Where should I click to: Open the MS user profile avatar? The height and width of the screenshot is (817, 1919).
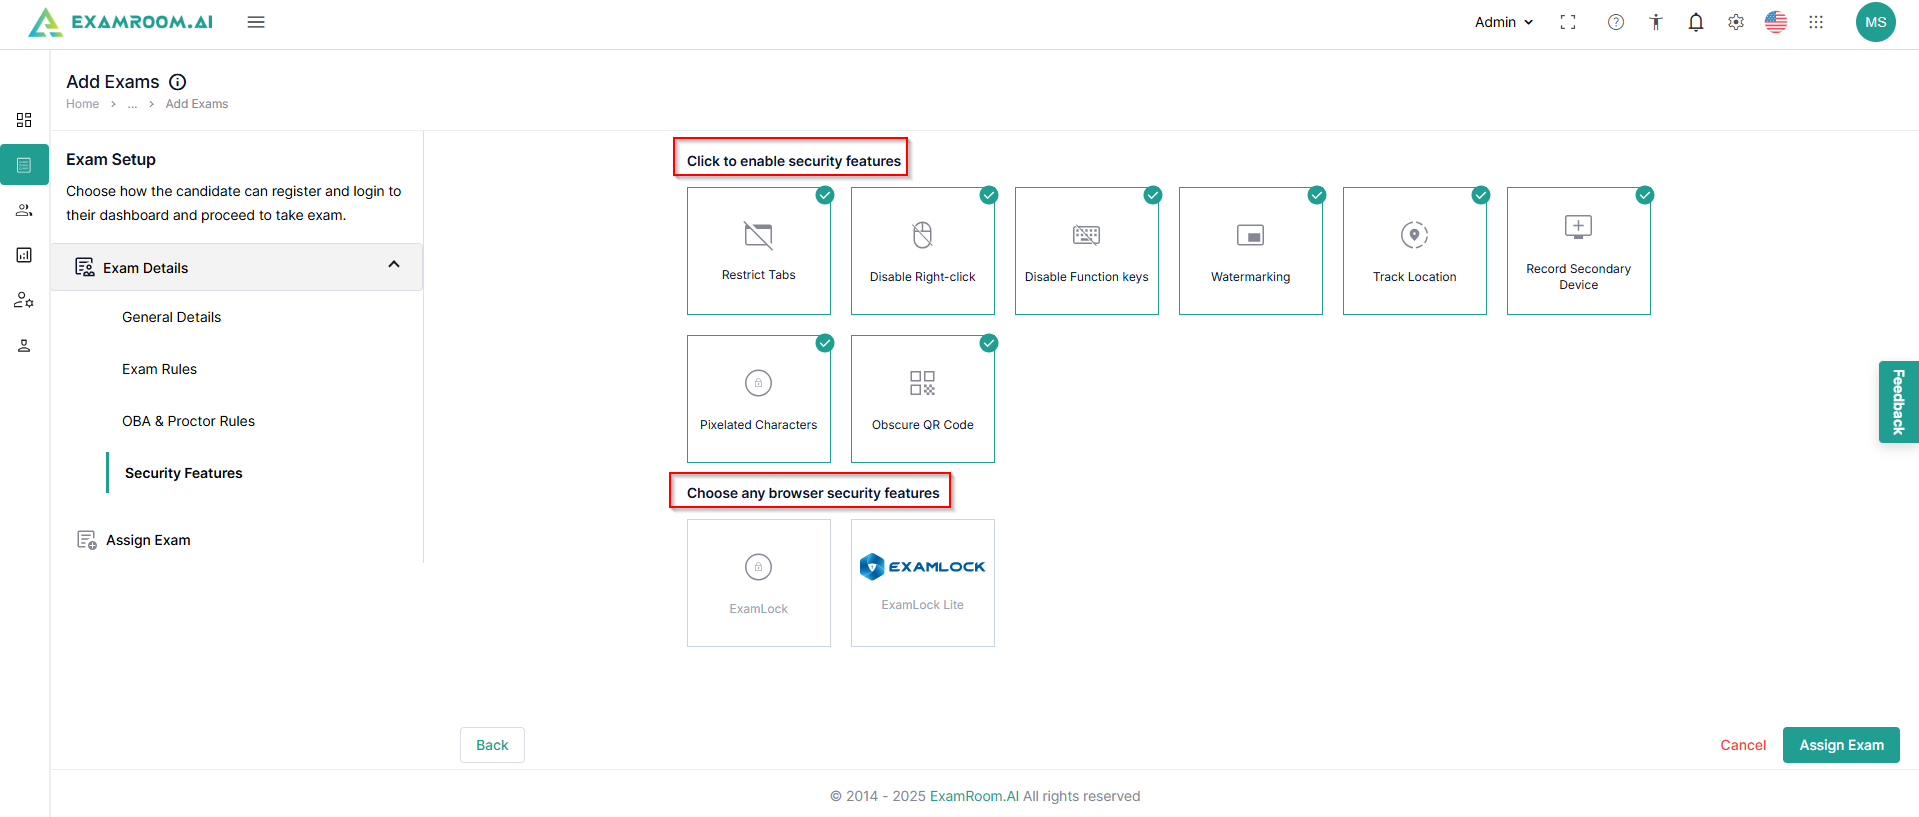coord(1876,22)
